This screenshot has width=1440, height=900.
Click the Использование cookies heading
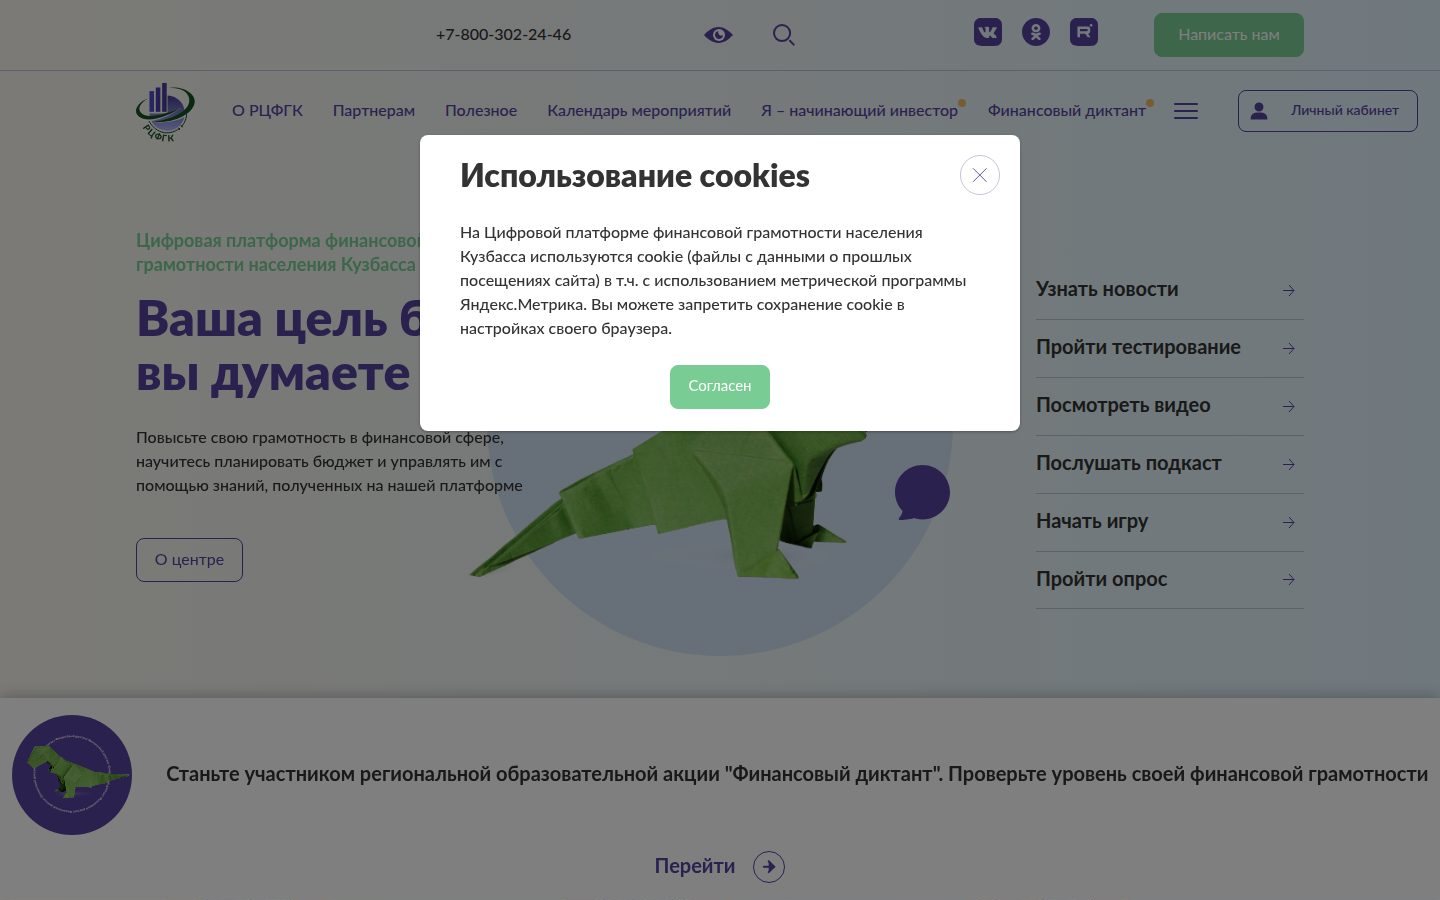[x=635, y=176]
